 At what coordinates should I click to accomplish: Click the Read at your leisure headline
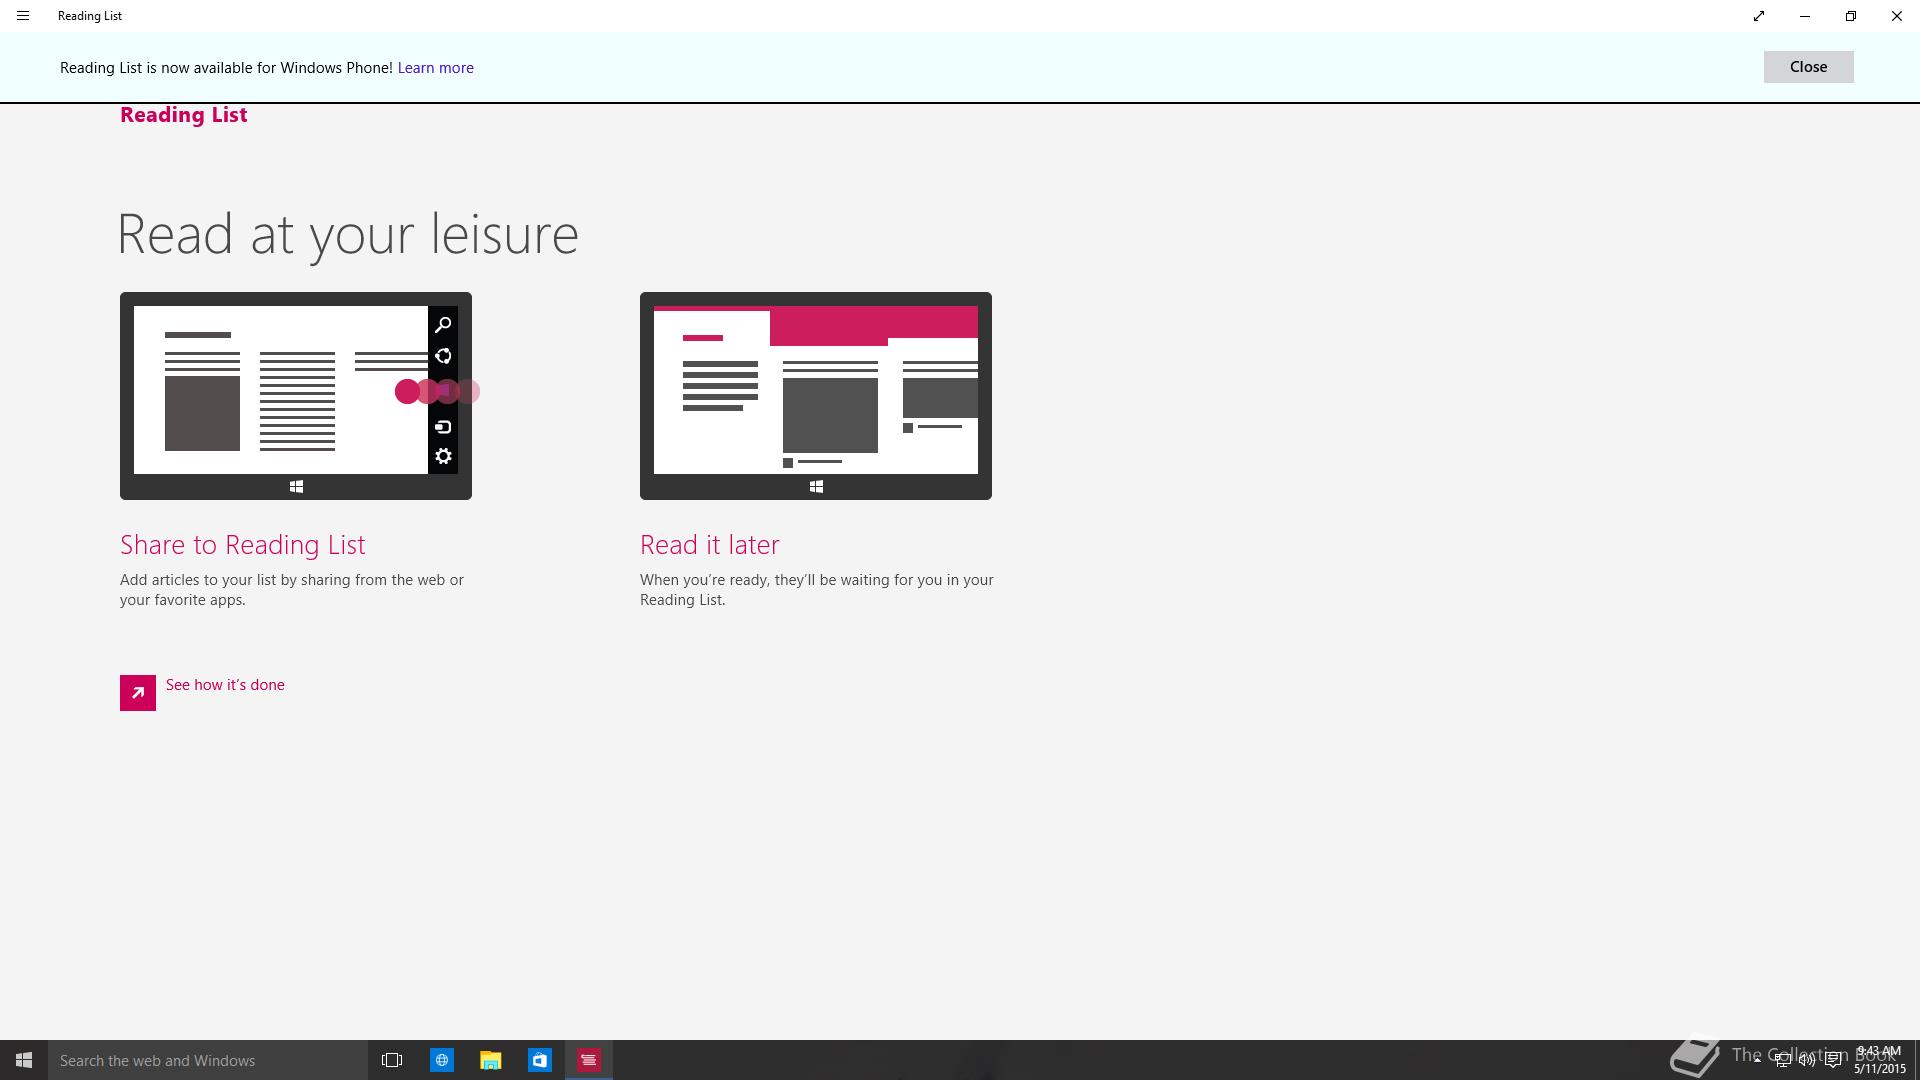pos(348,235)
